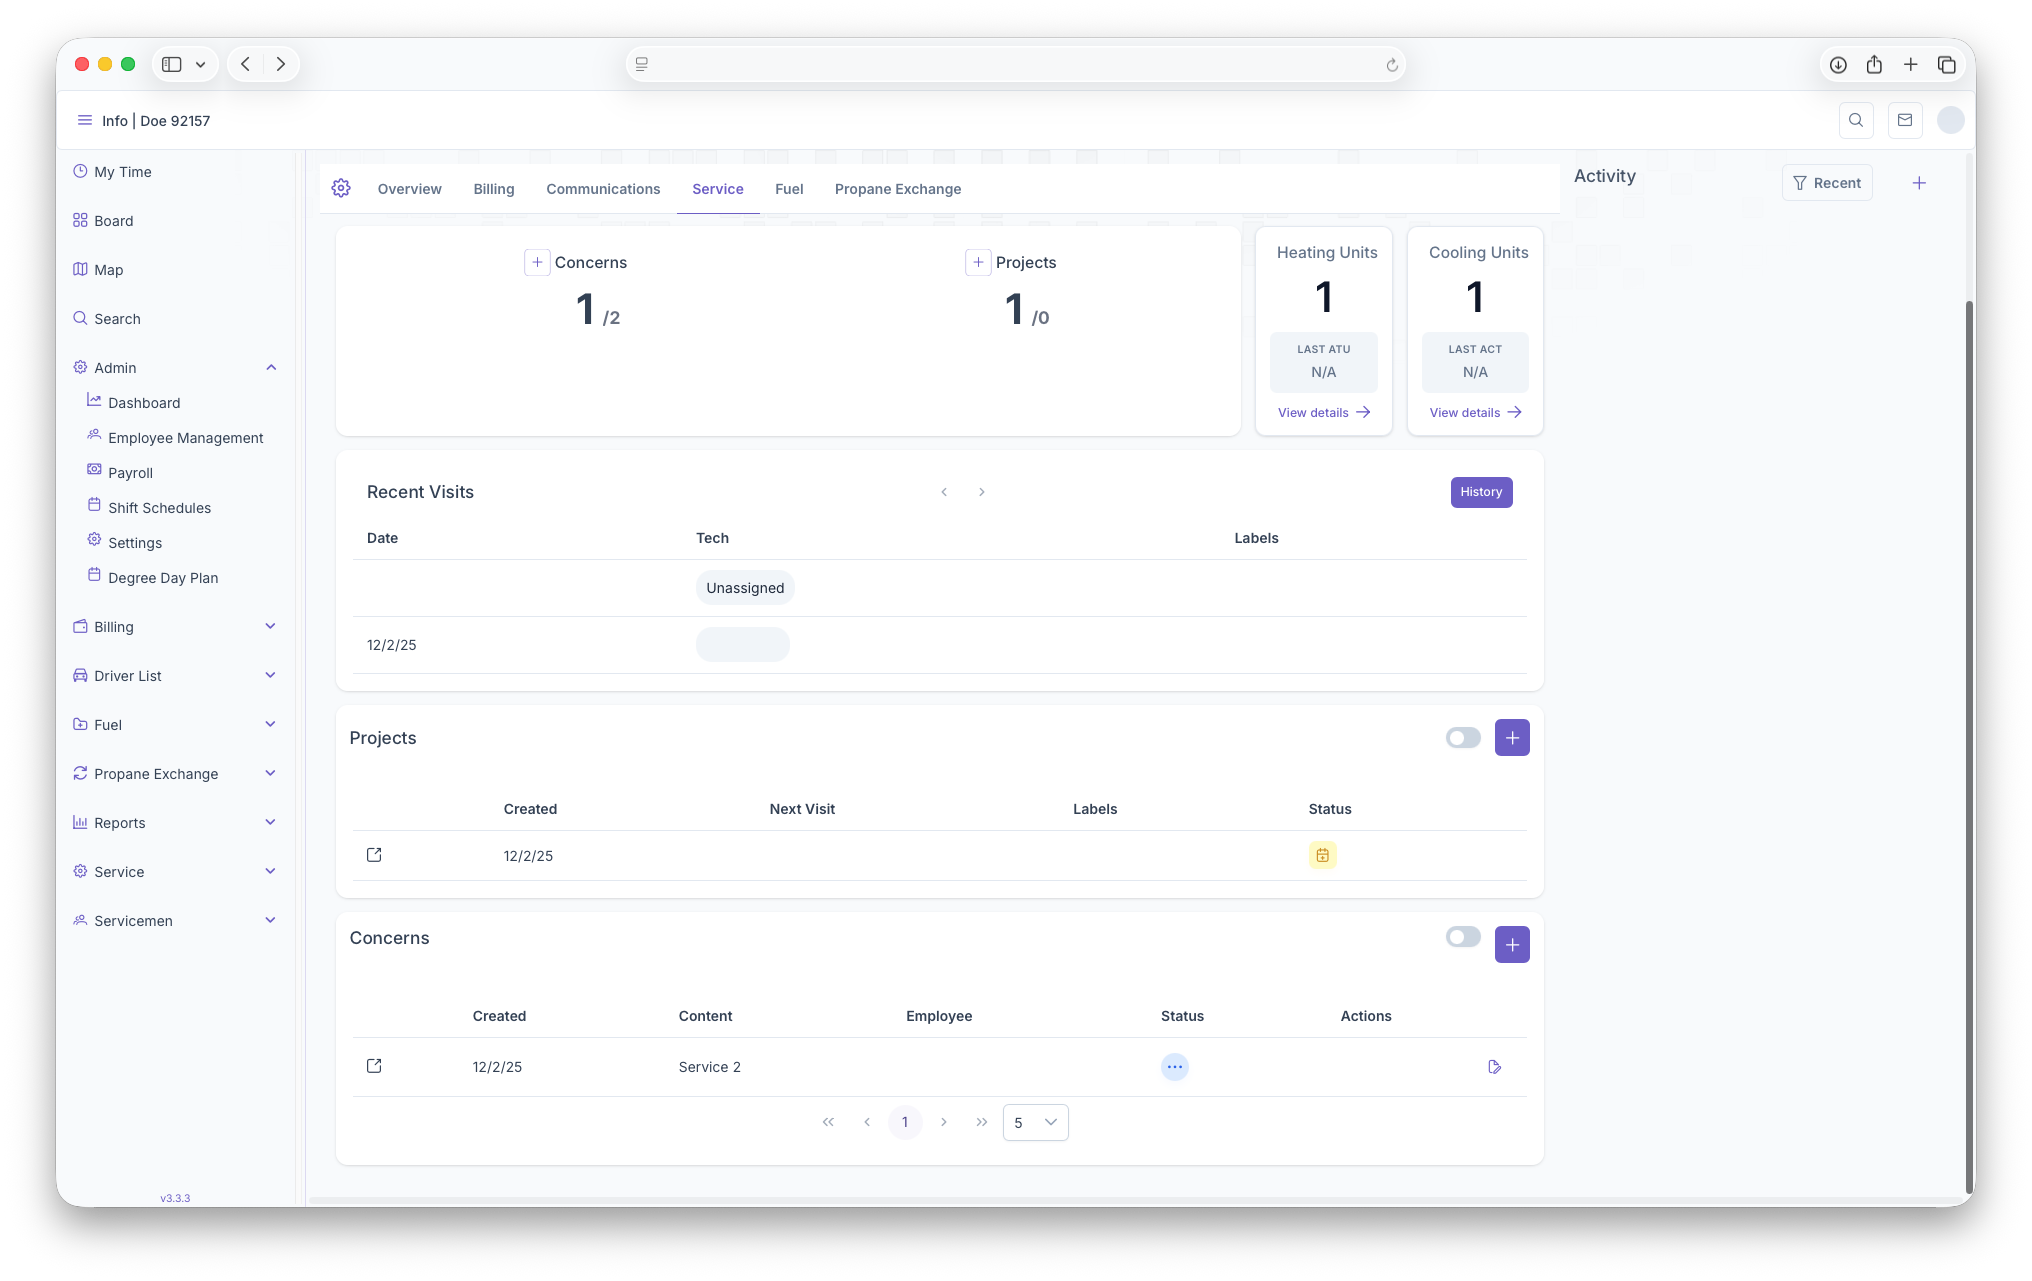Collapse the Admin sidebar group
The width and height of the screenshot is (2032, 1281).
pos(271,368)
